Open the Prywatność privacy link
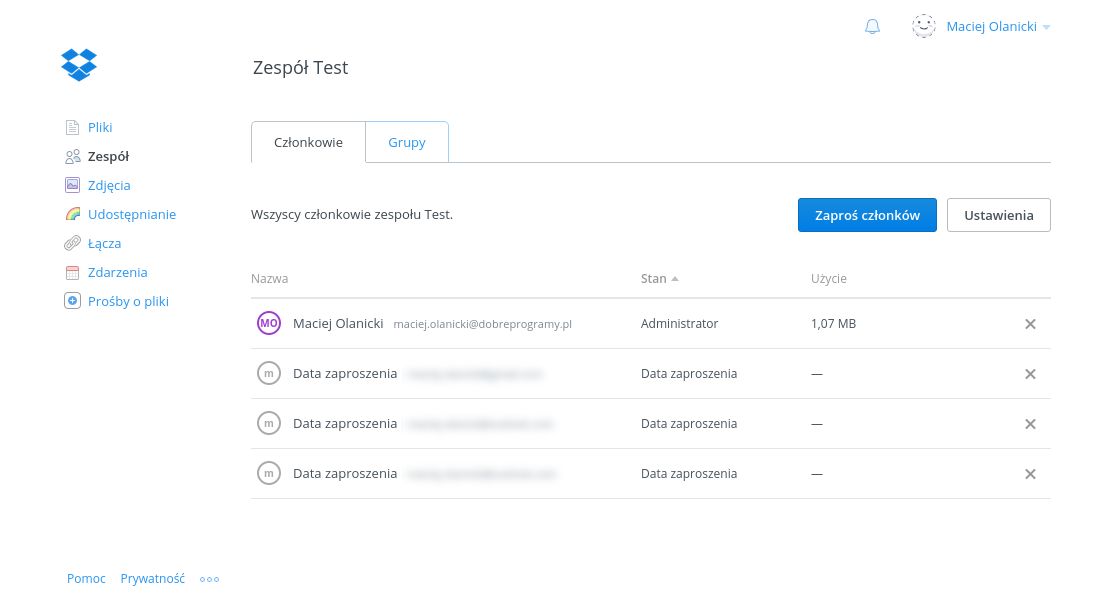Screen dimensions: 1112x599 click(152, 579)
